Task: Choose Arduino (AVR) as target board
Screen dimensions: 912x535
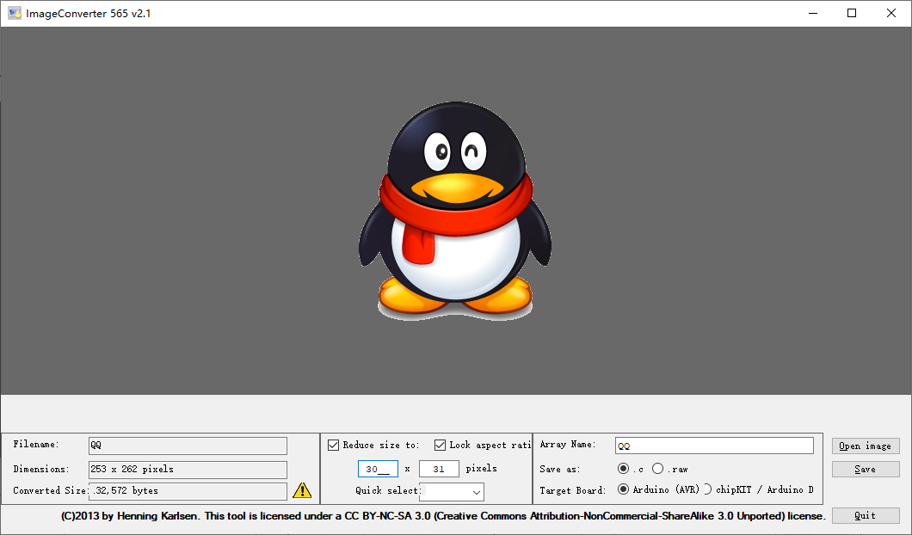Action: click(x=623, y=489)
